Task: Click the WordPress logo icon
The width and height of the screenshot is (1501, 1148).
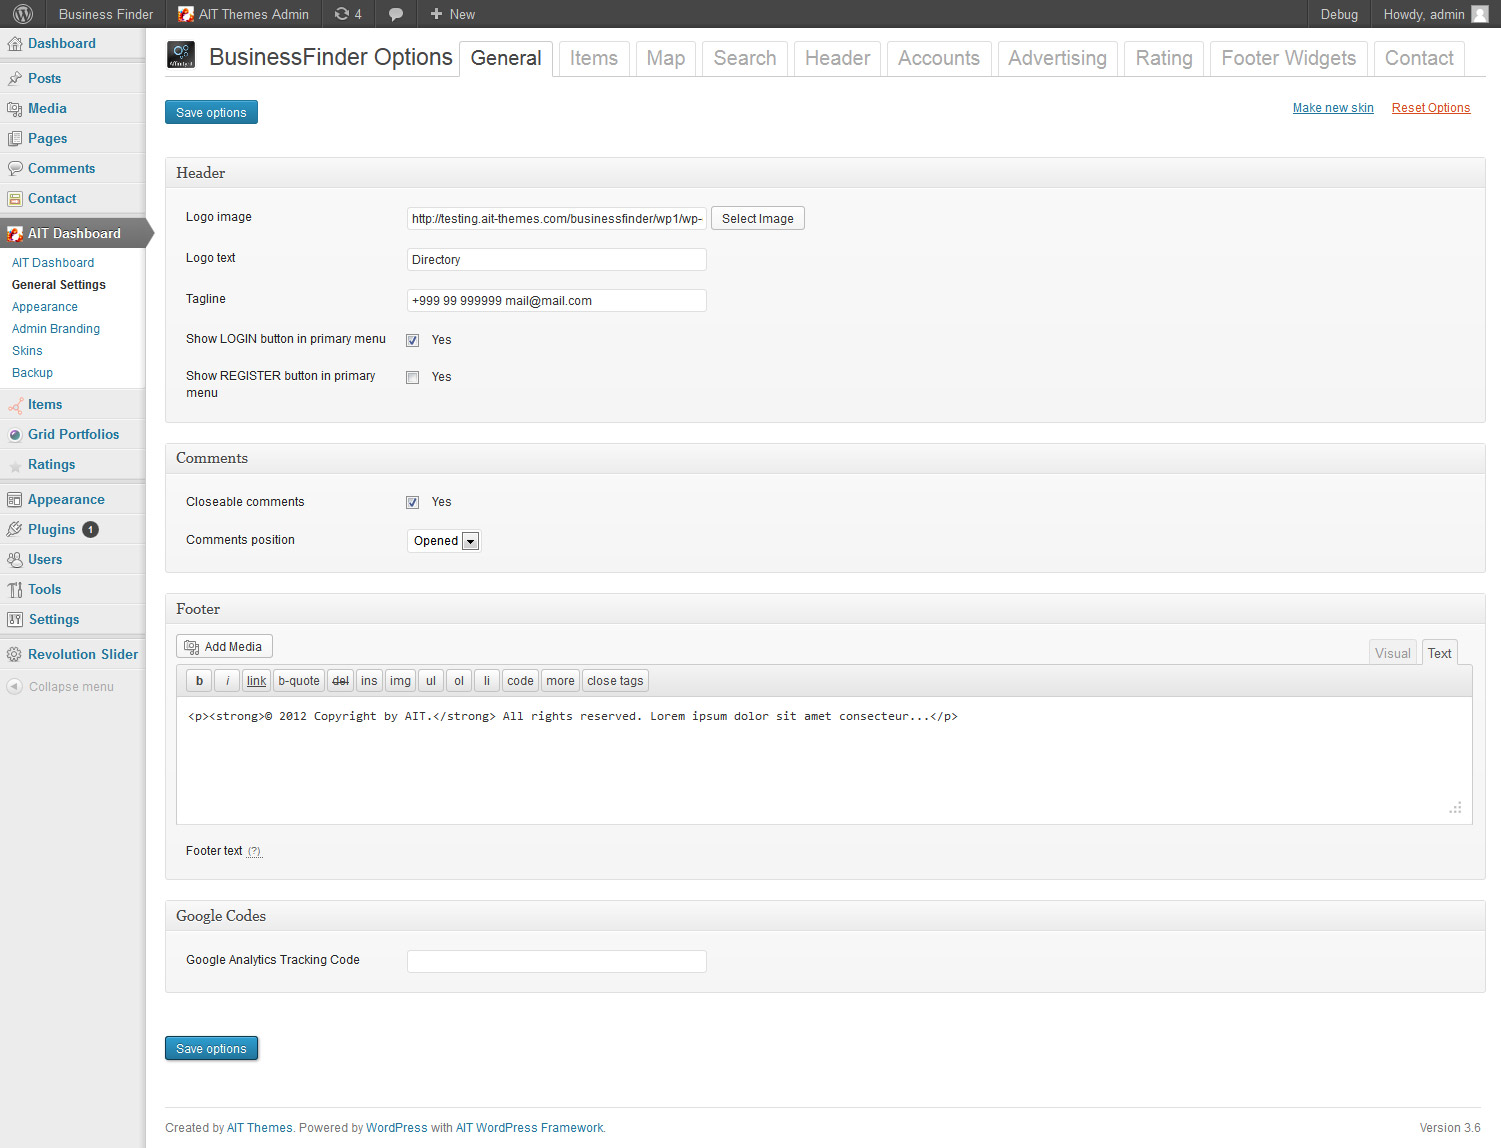Action: tap(23, 14)
